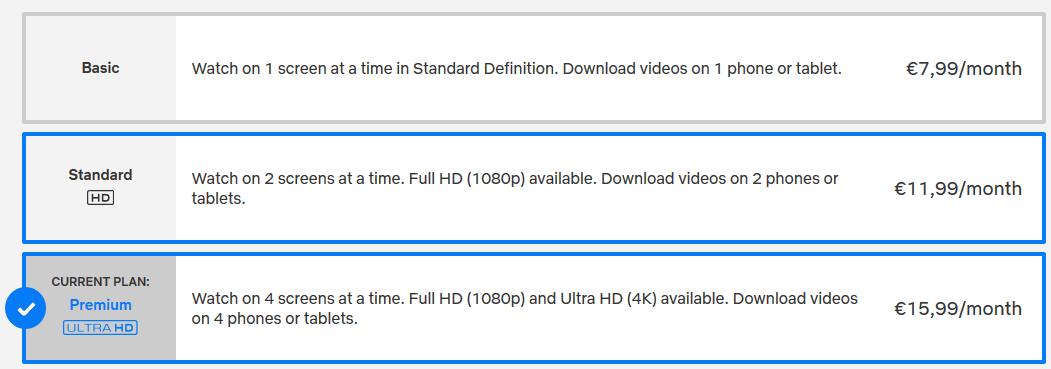Screen dimensions: 1051x369
Task: Select the Standard plan row
Action: click(x=534, y=188)
